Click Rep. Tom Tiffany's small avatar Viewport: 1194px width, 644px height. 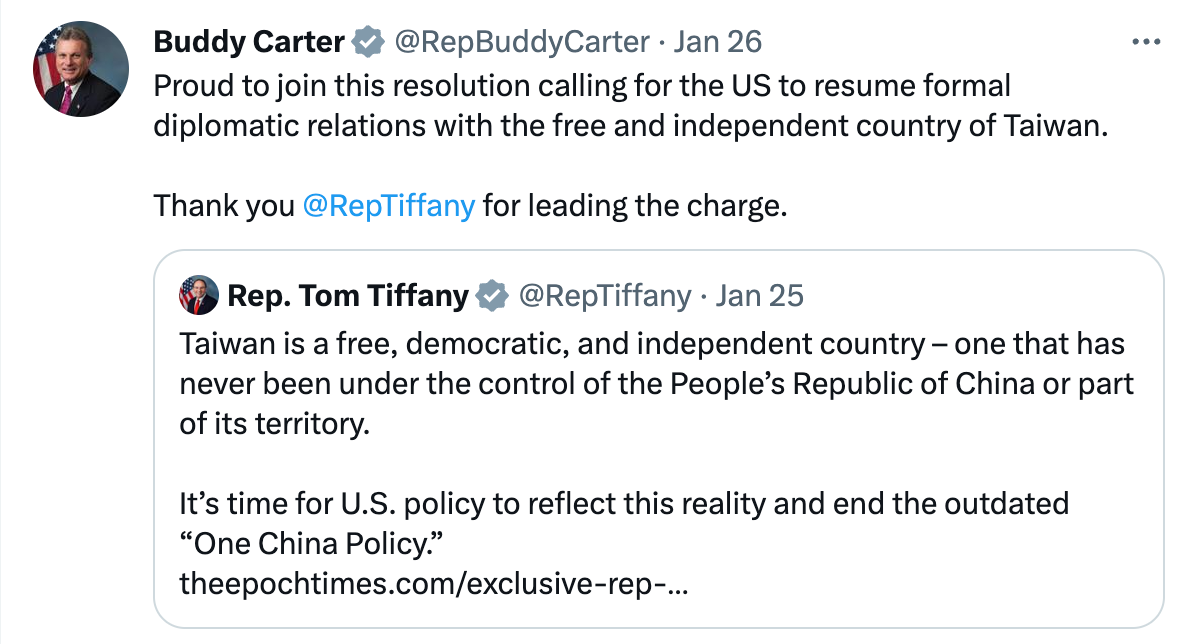tap(199, 295)
